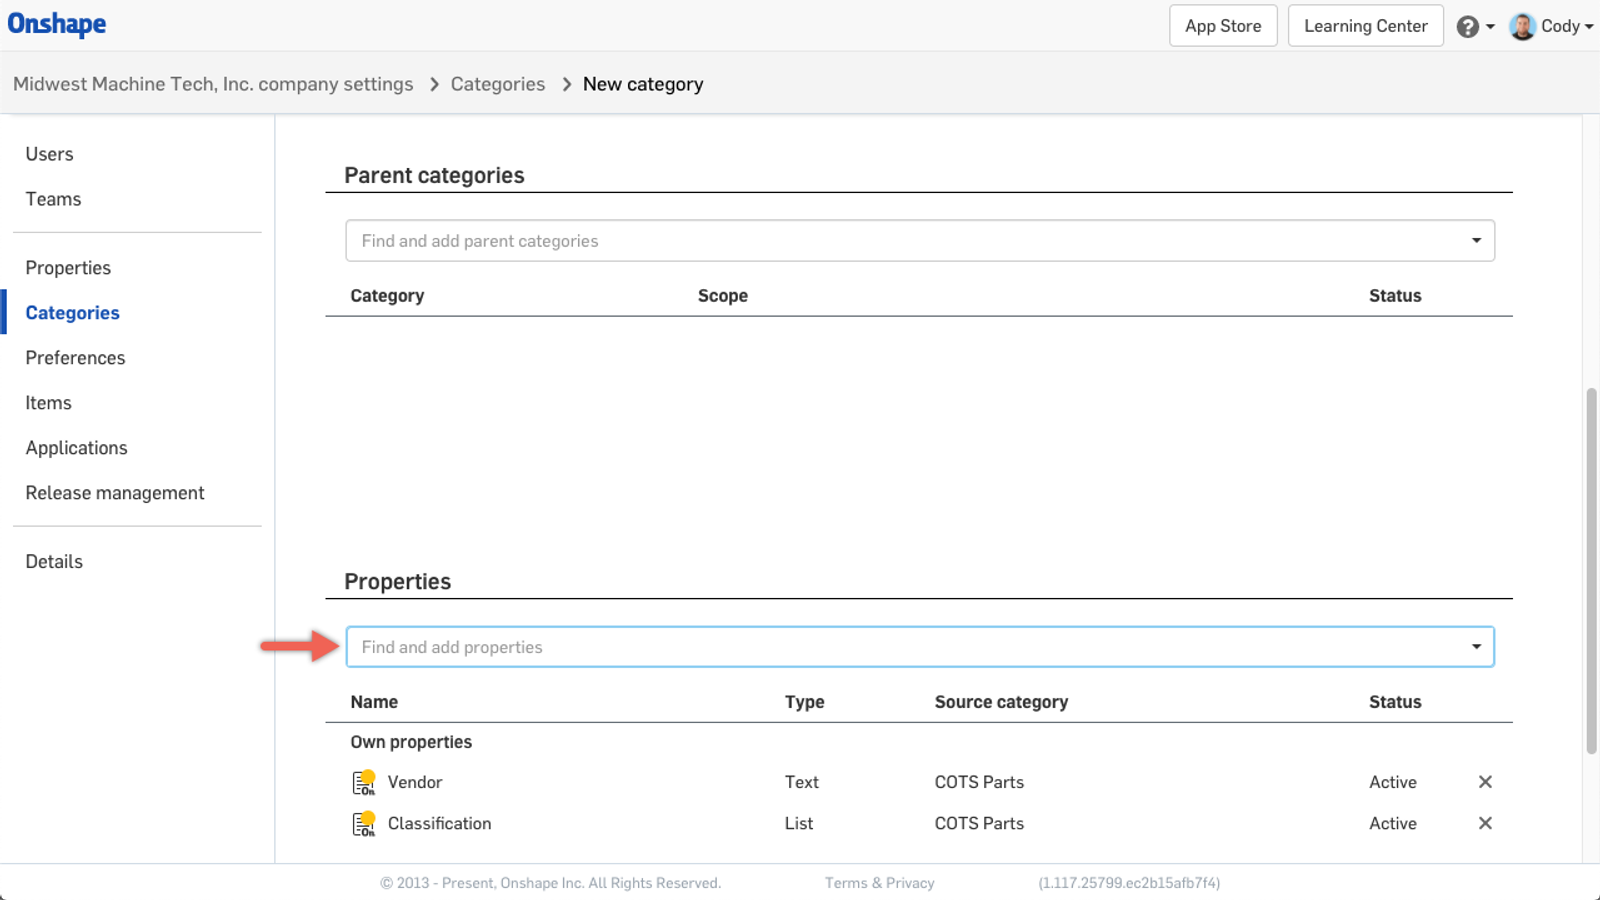This screenshot has width=1600, height=900.
Task: Open the Release management section
Action: [x=114, y=492]
